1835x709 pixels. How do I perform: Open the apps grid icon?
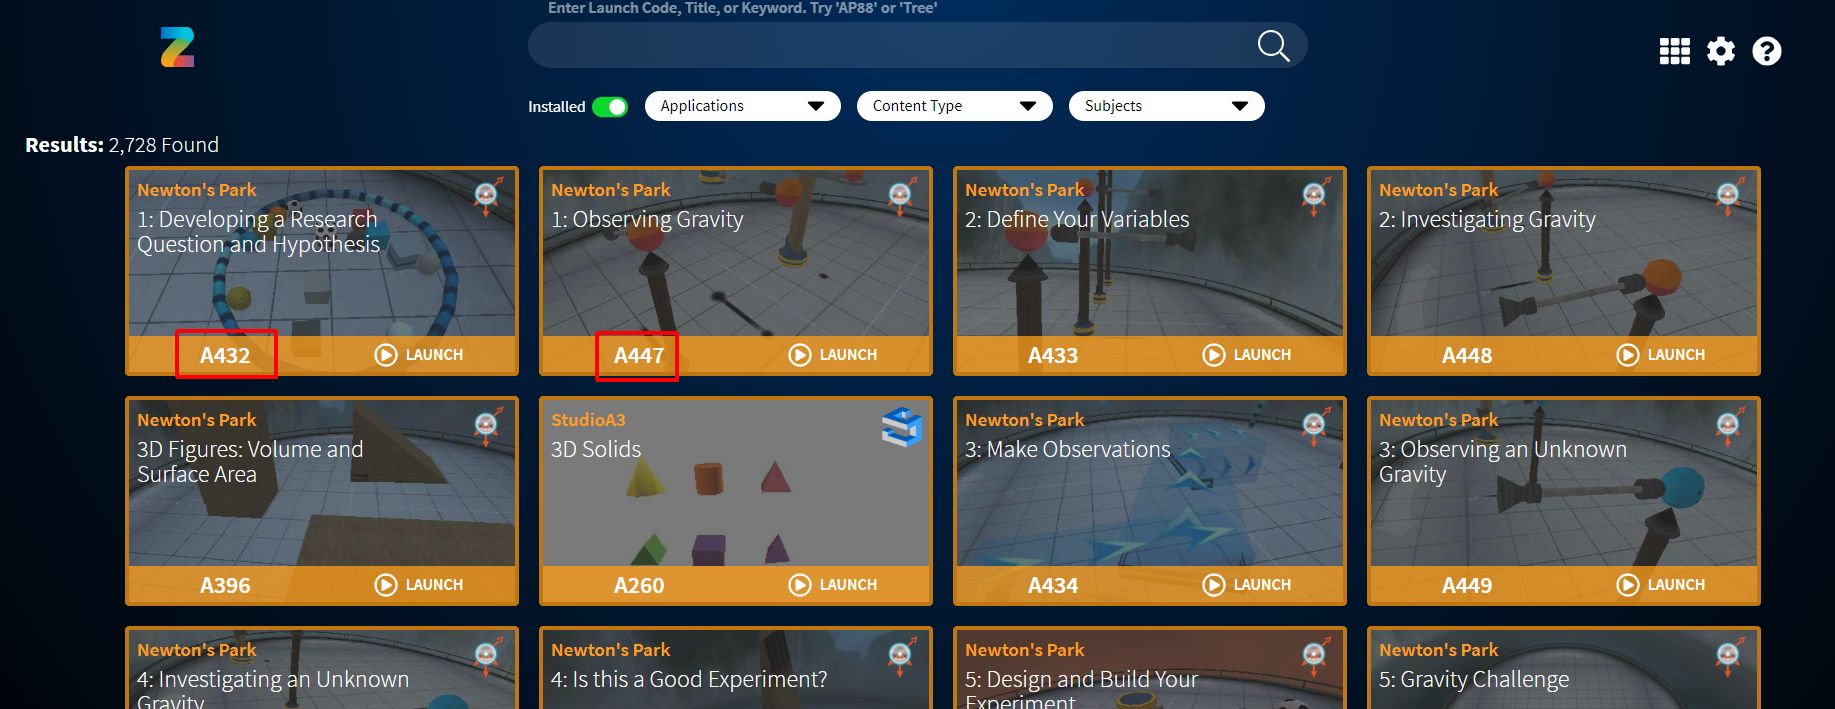click(1674, 51)
